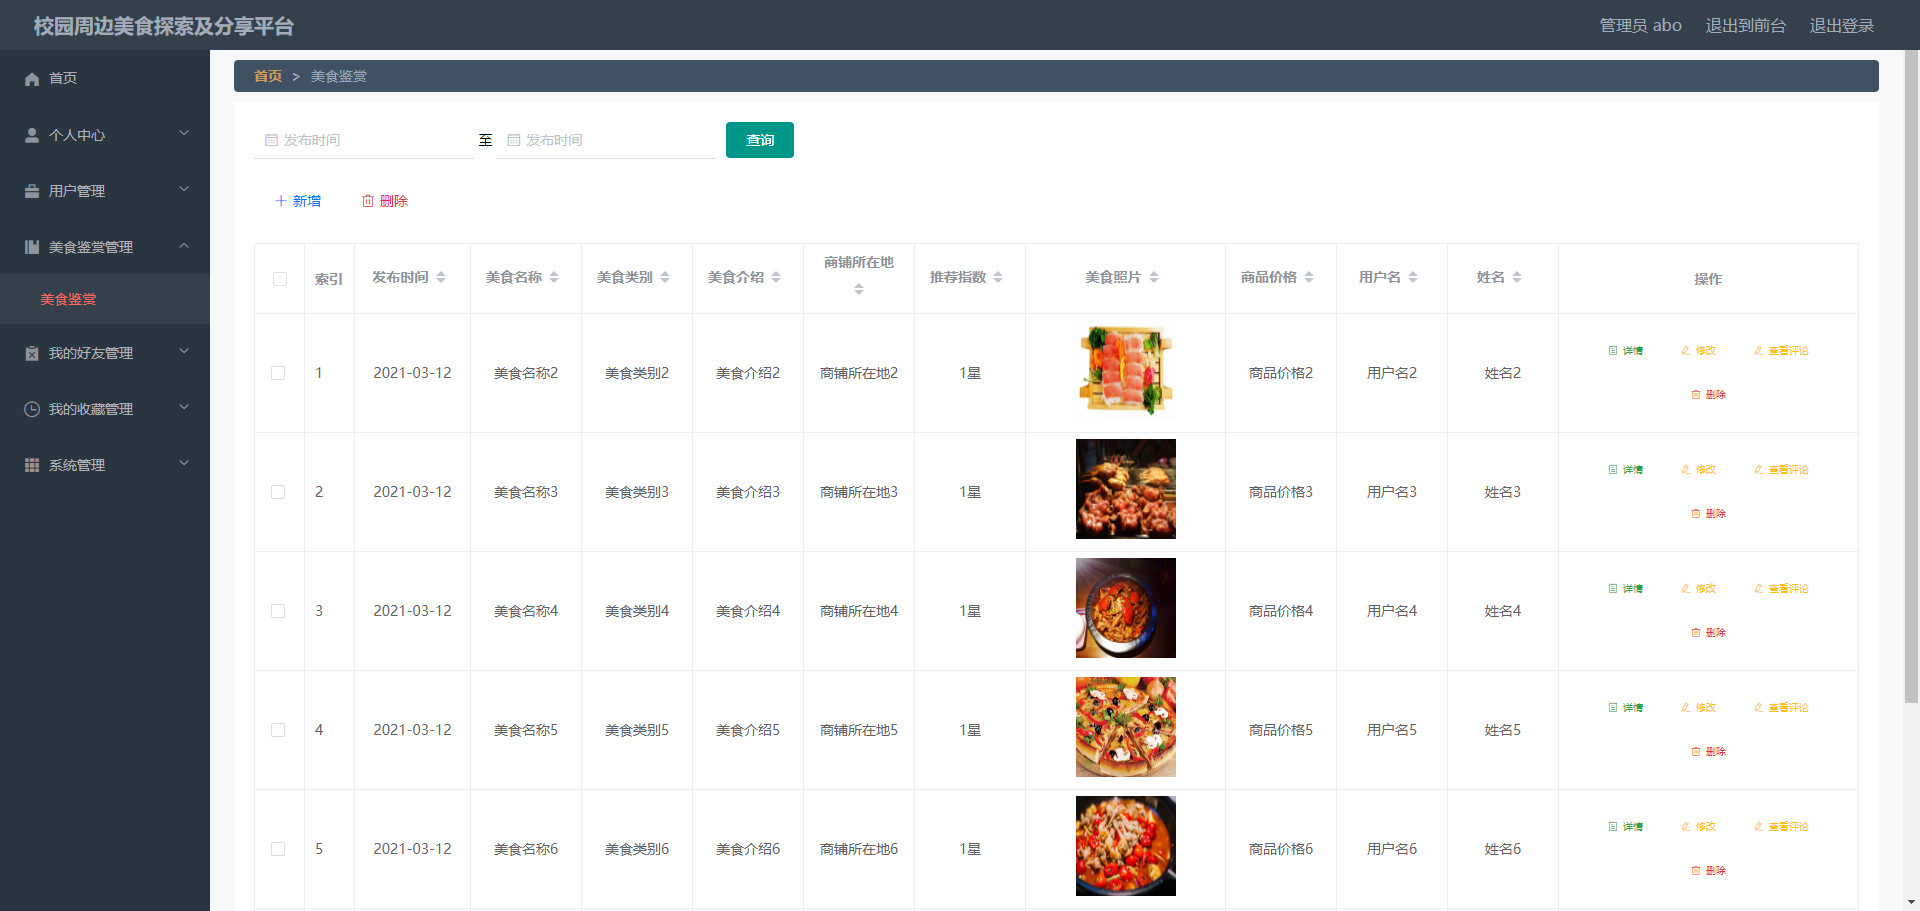Edit (修改) row 美食名称6
The image size is (1920, 911).
pos(1698,827)
